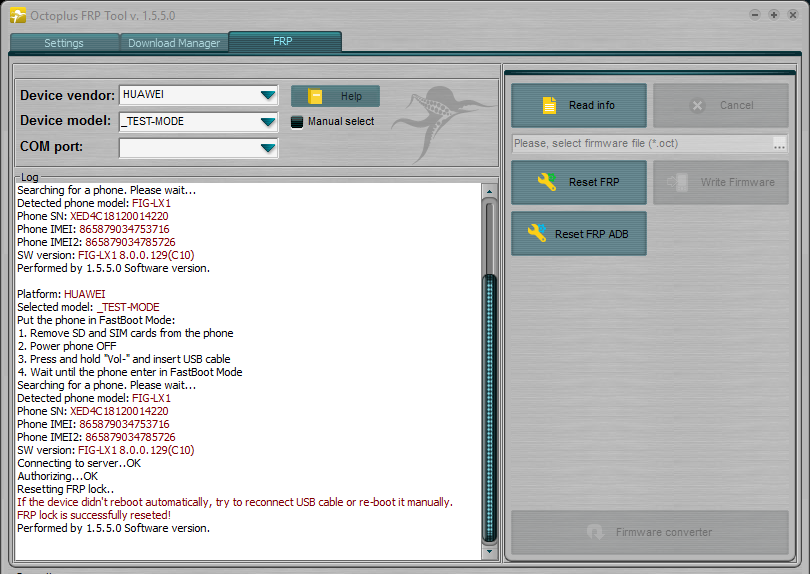Click the phone icon on Write Firmware
This screenshot has width=810, height=574.
click(x=678, y=182)
